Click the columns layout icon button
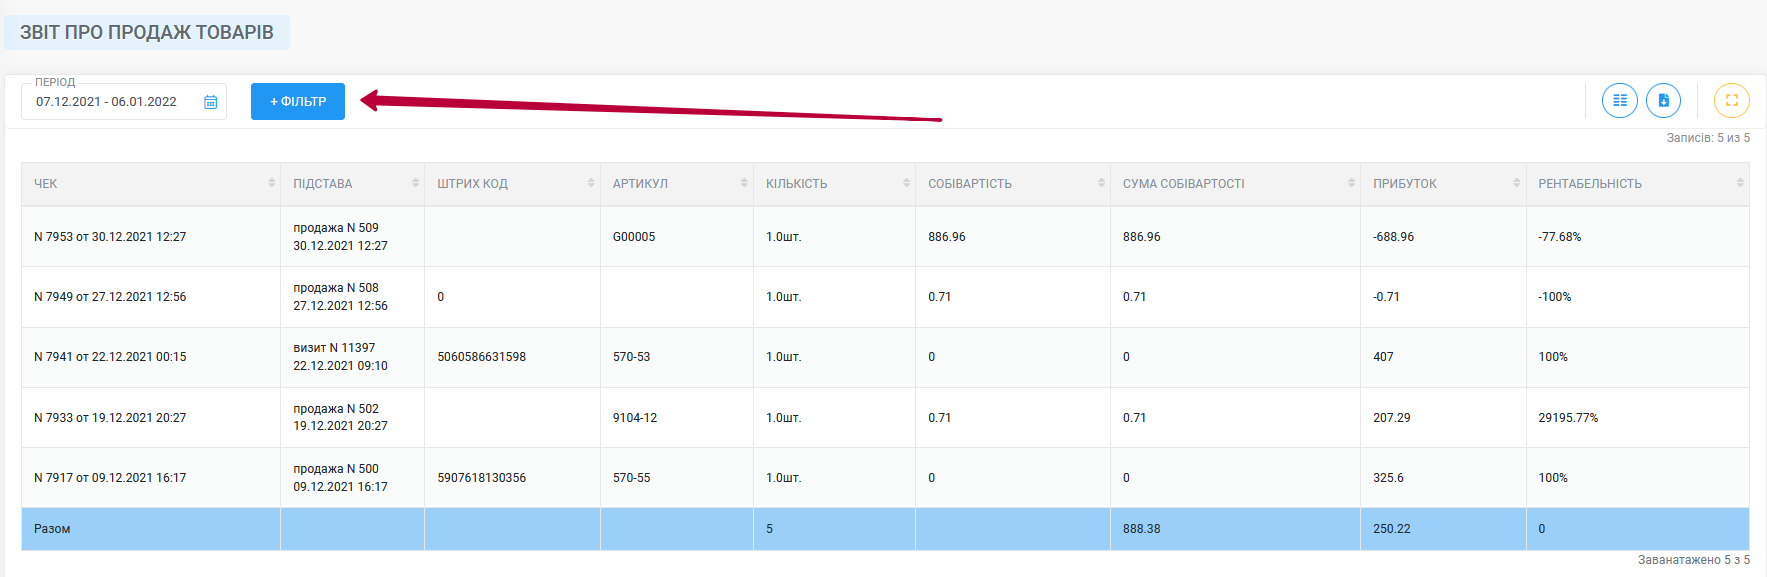Screen dimensions: 1767x577 (x=1620, y=100)
